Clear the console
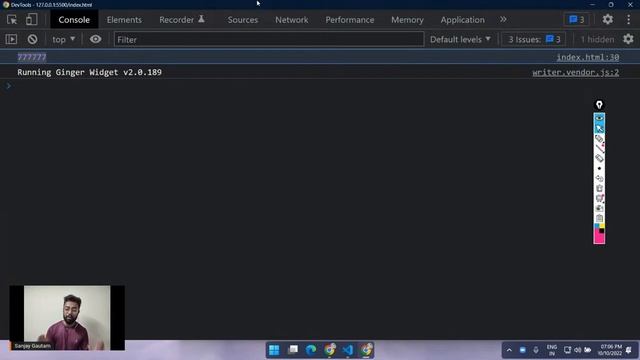 coord(32,39)
